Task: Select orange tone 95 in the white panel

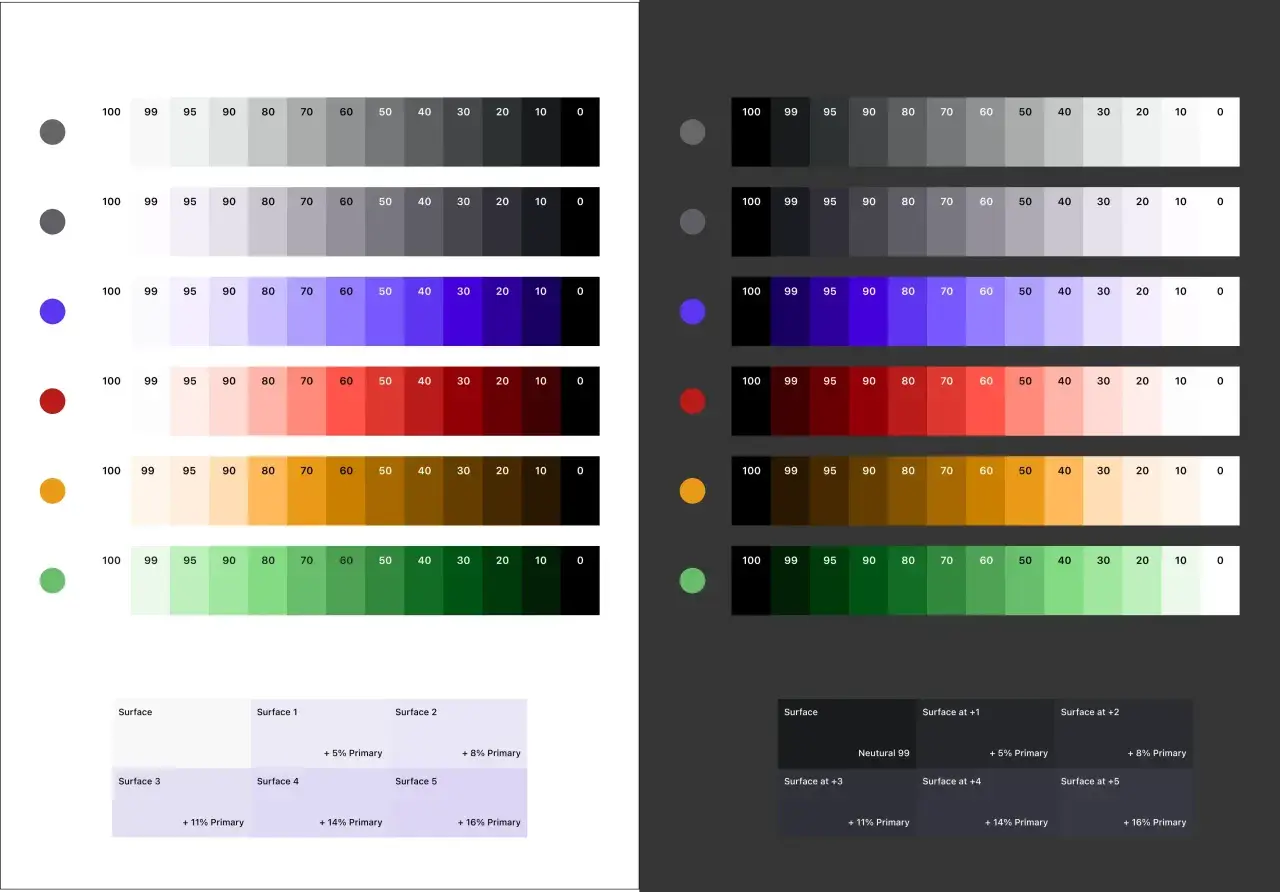Action: [190, 490]
